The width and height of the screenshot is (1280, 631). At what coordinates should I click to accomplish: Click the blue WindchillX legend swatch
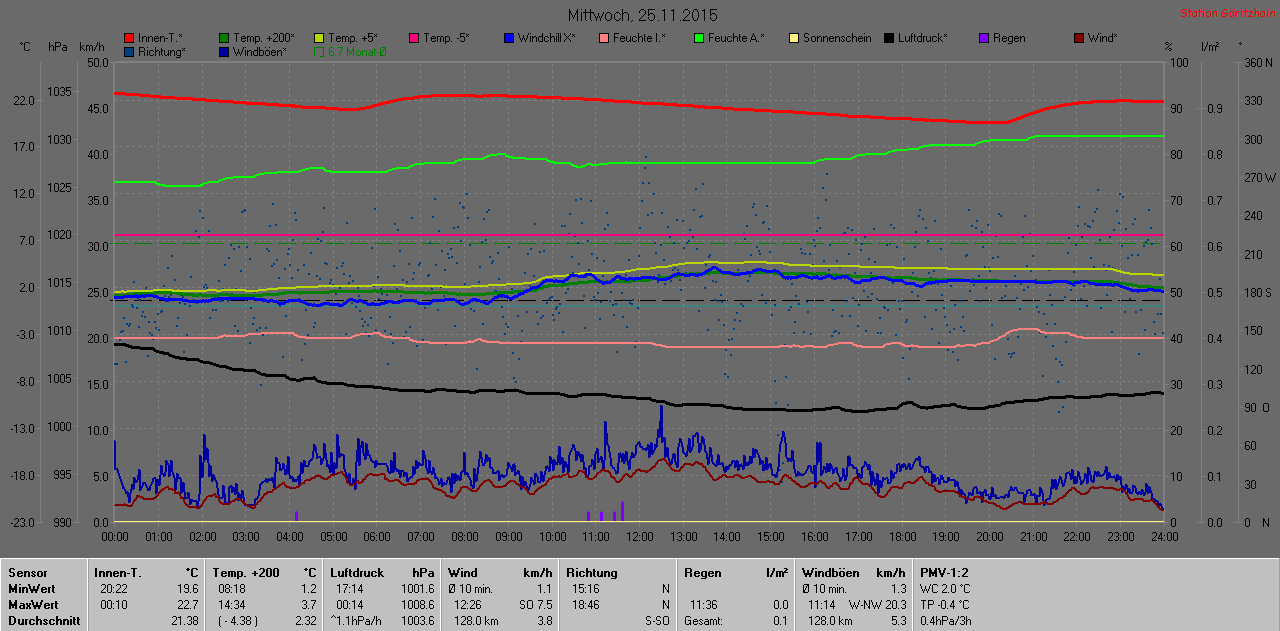click(509, 38)
